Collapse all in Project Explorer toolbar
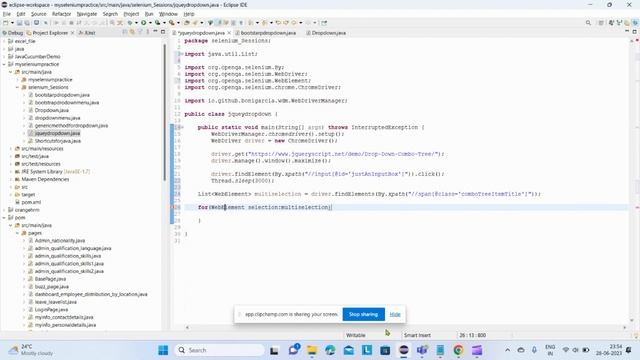The width and height of the screenshot is (640, 360). (x=125, y=32)
